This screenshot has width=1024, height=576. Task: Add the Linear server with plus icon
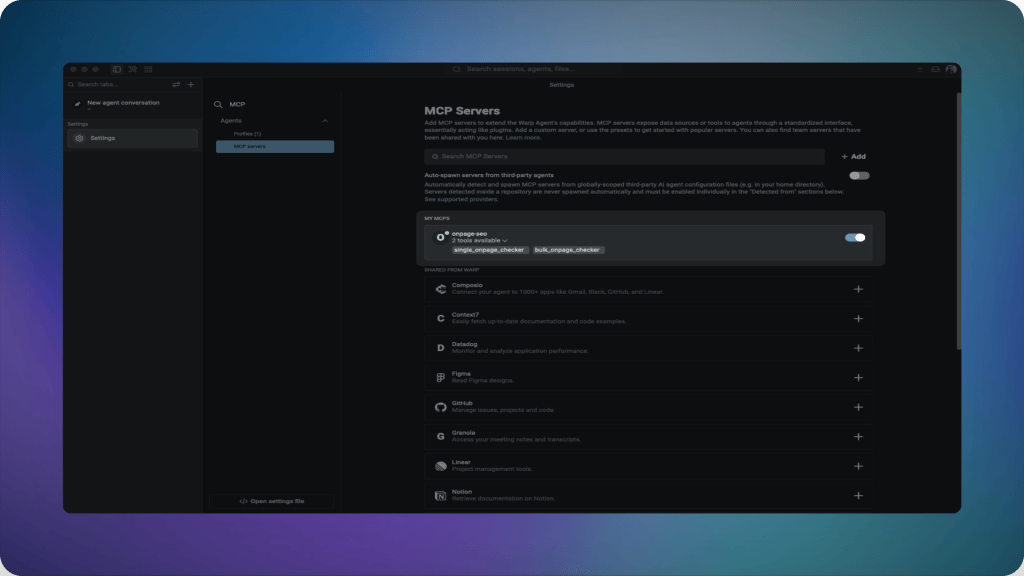(x=858, y=466)
